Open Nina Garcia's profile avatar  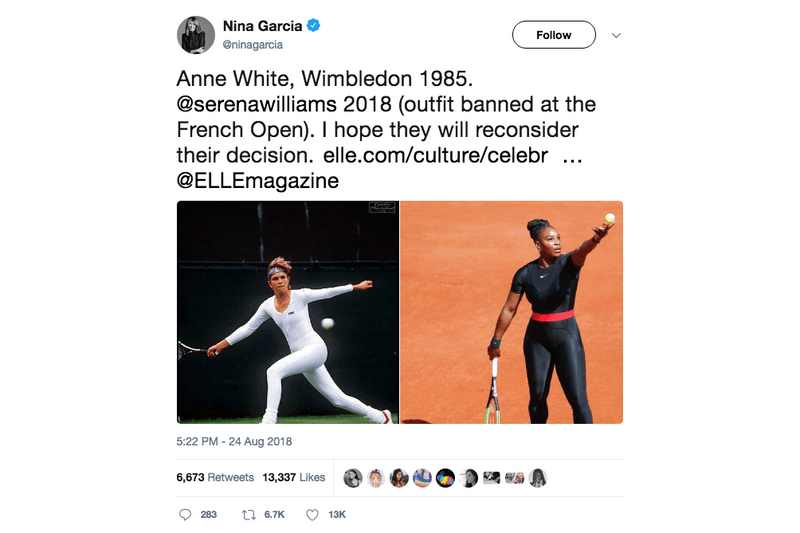[x=196, y=35]
